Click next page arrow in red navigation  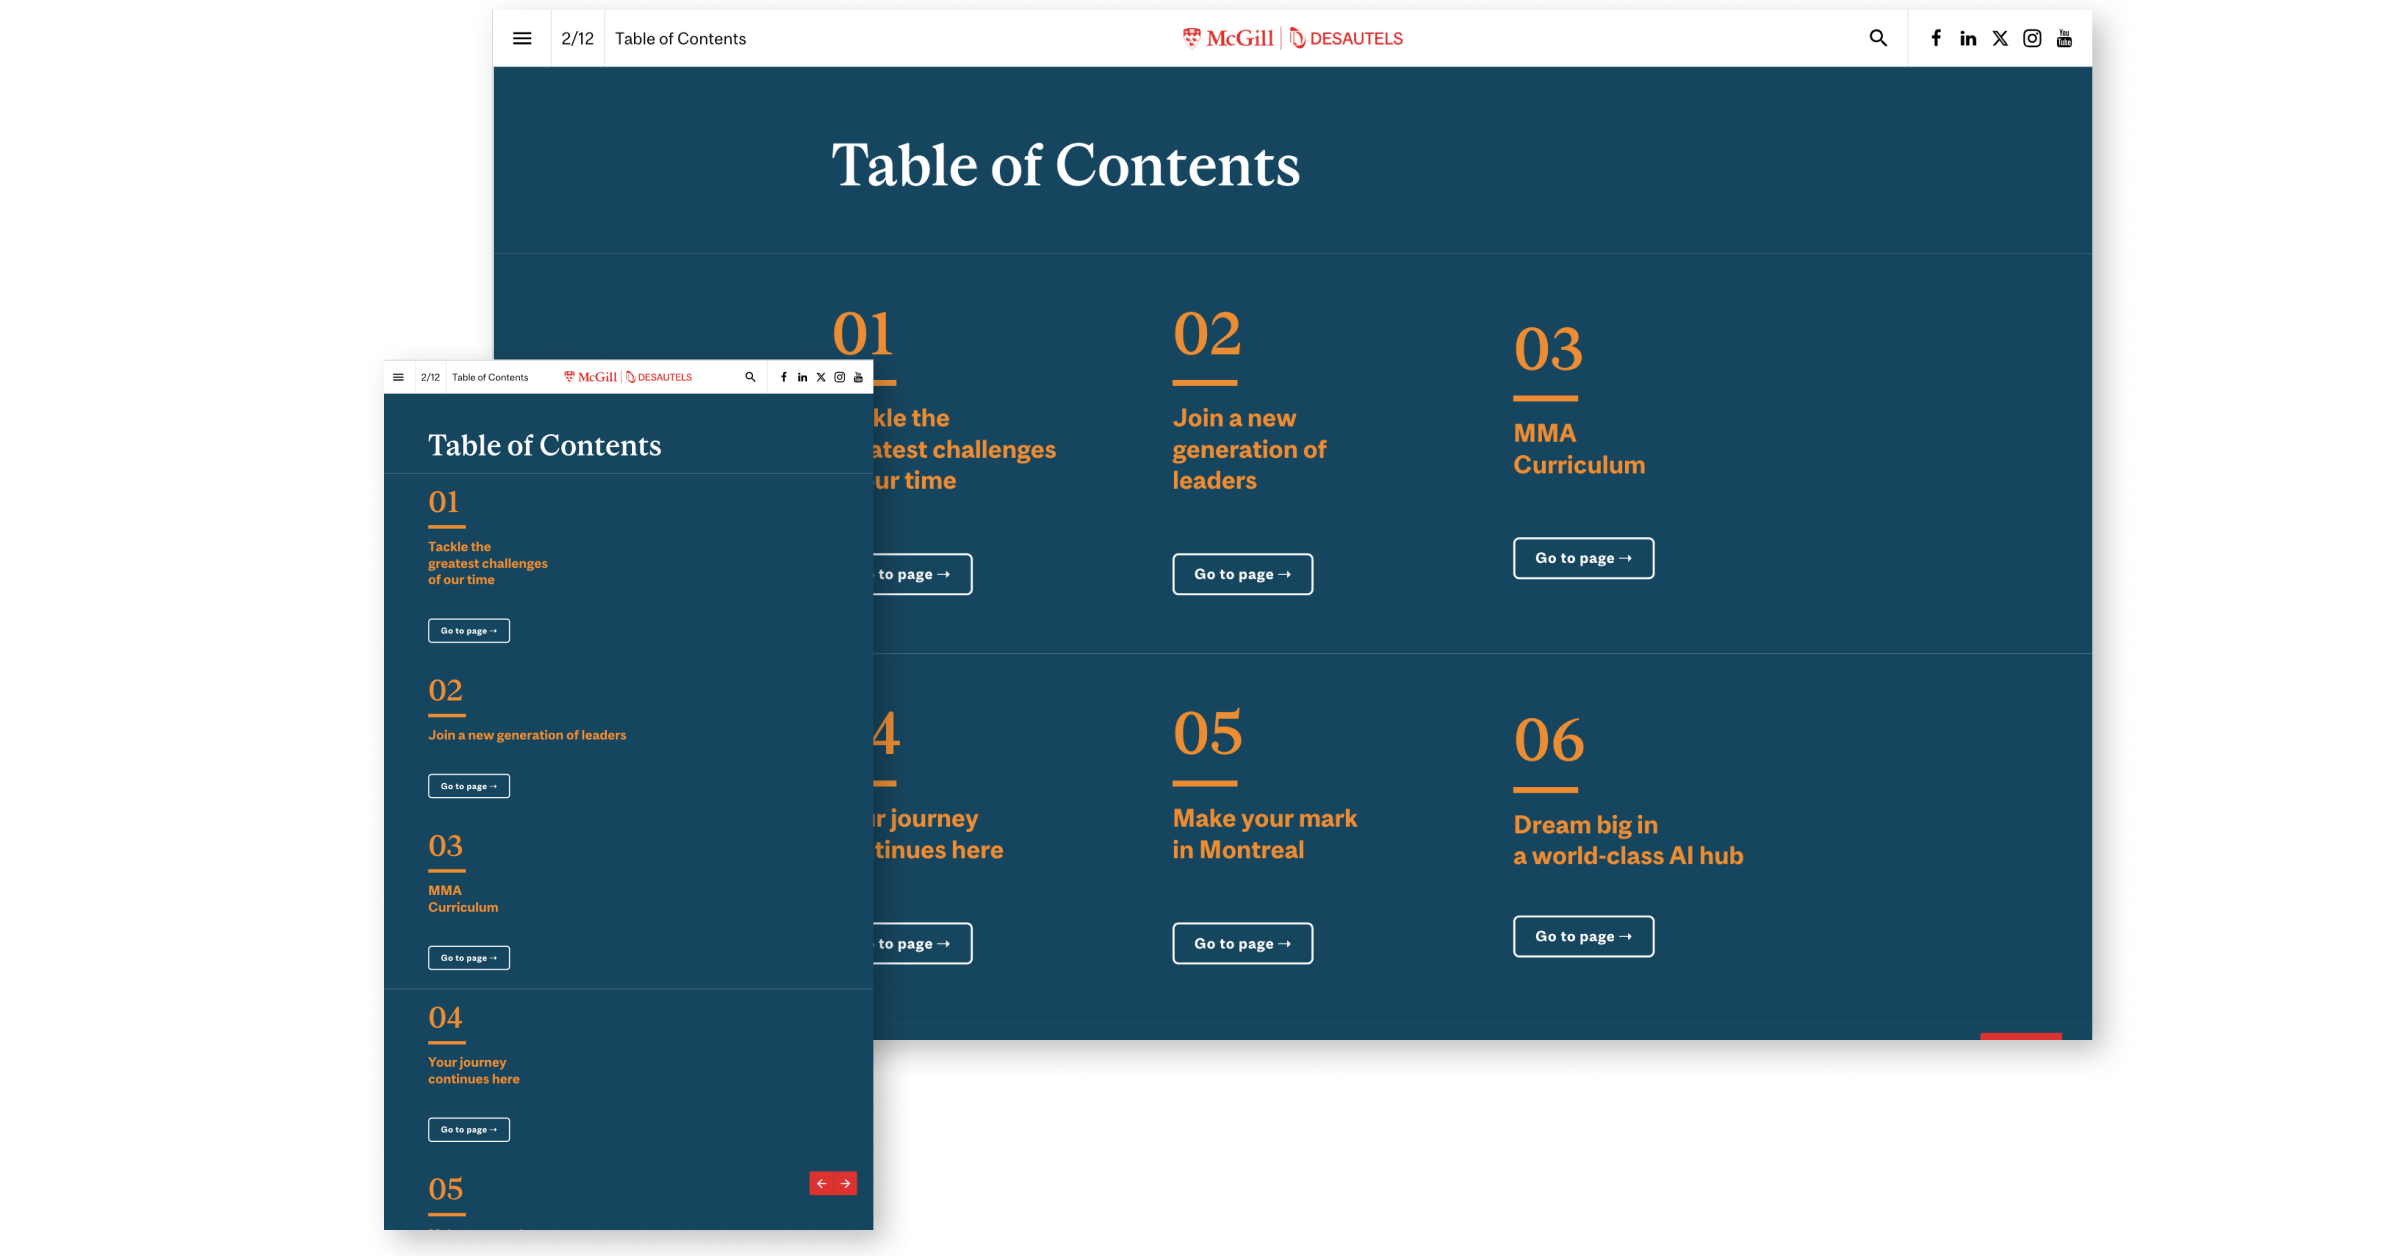tap(846, 1184)
